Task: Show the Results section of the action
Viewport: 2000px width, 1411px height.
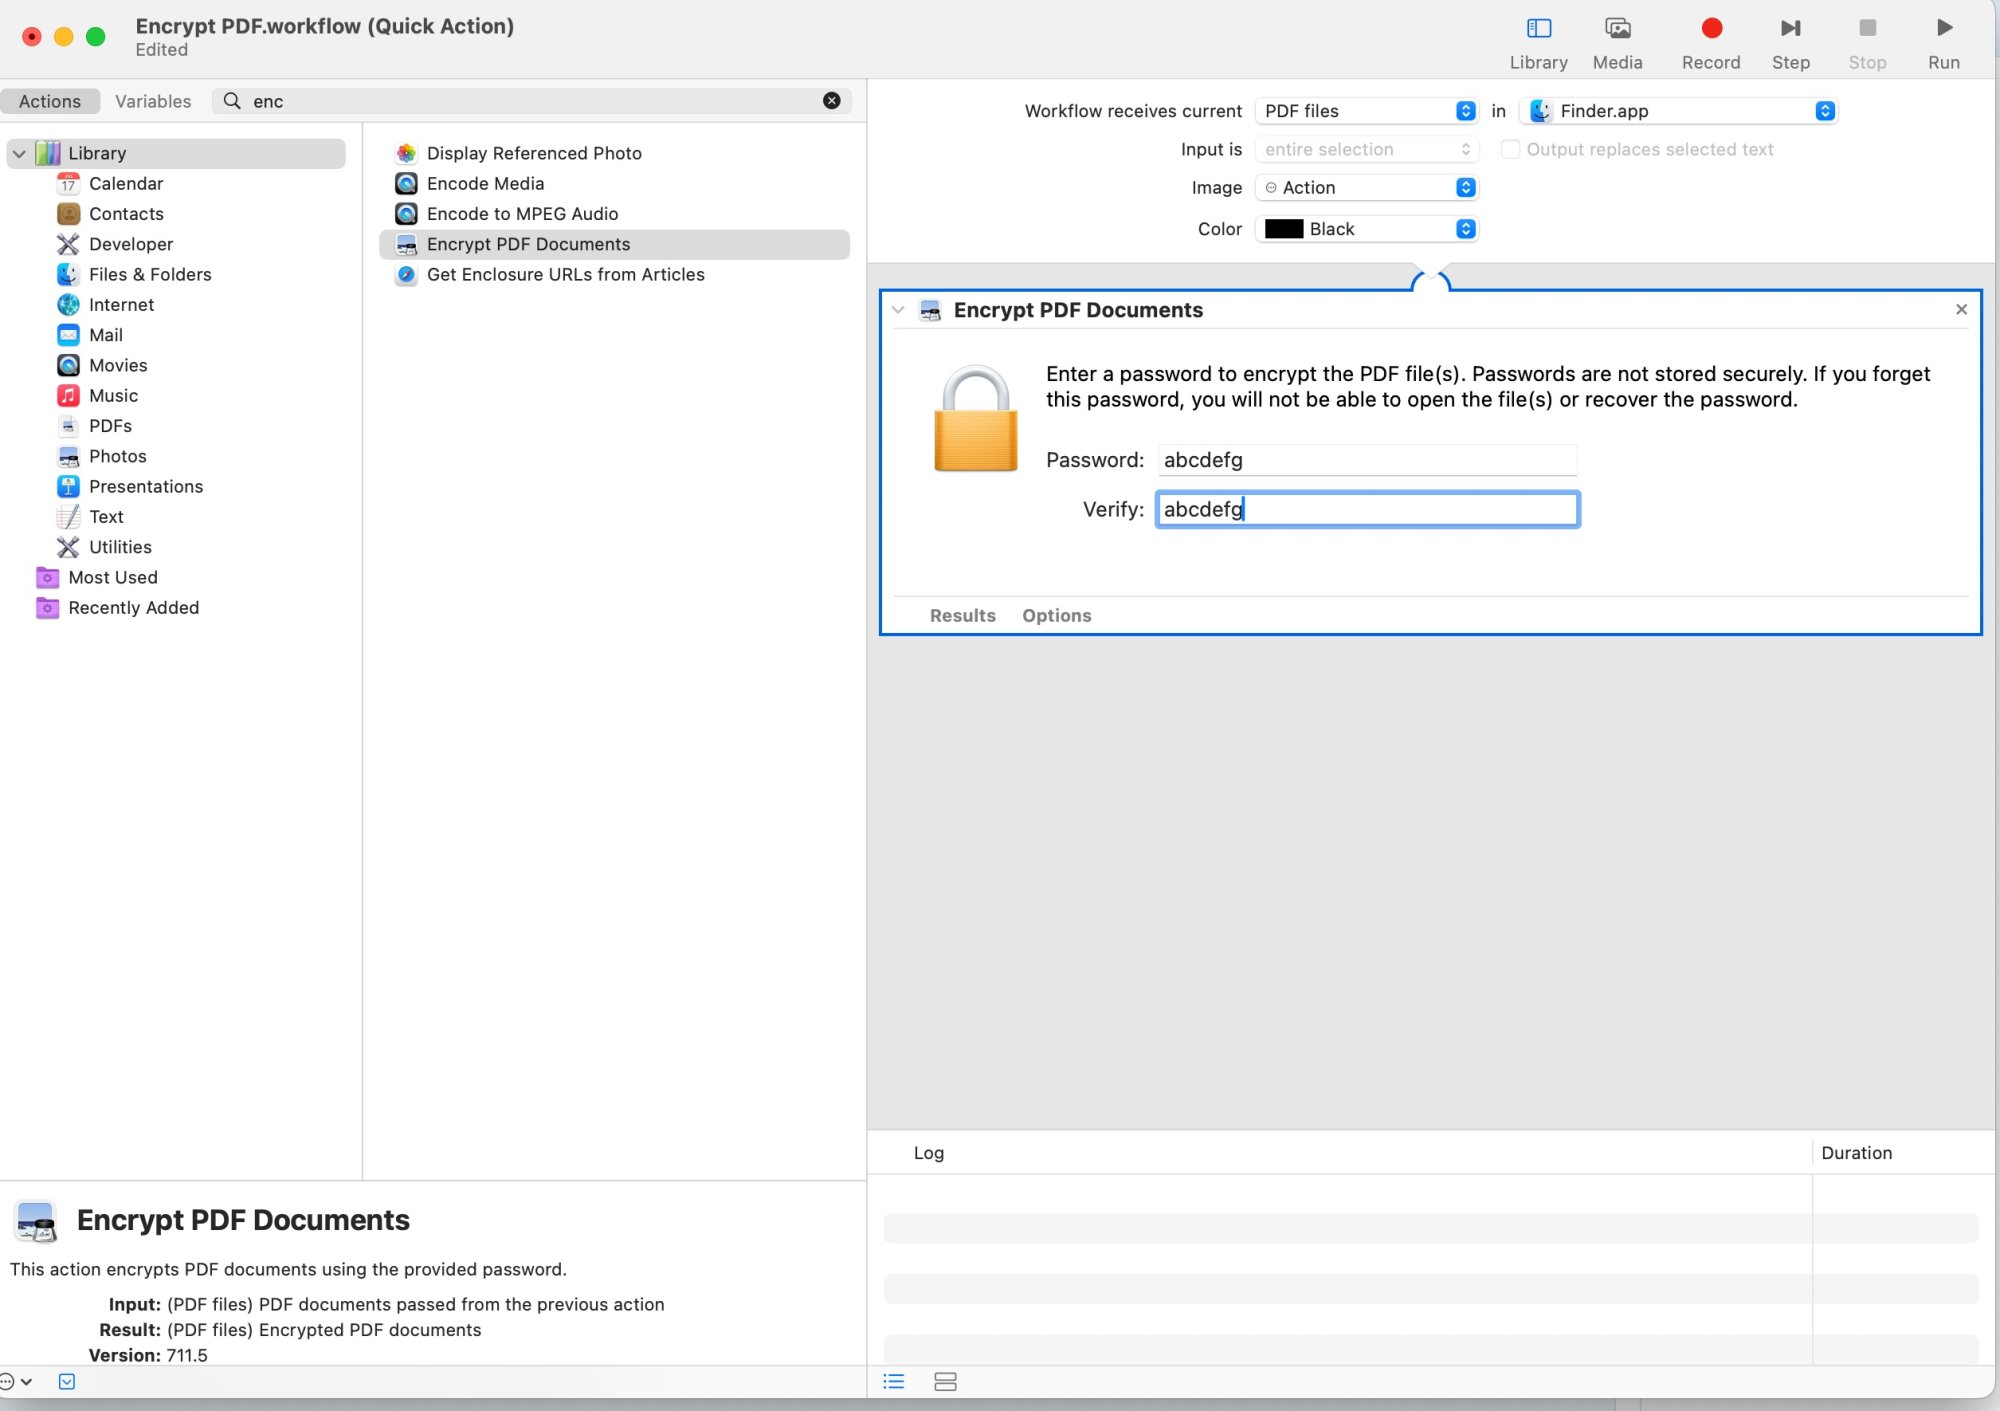Action: (x=962, y=615)
